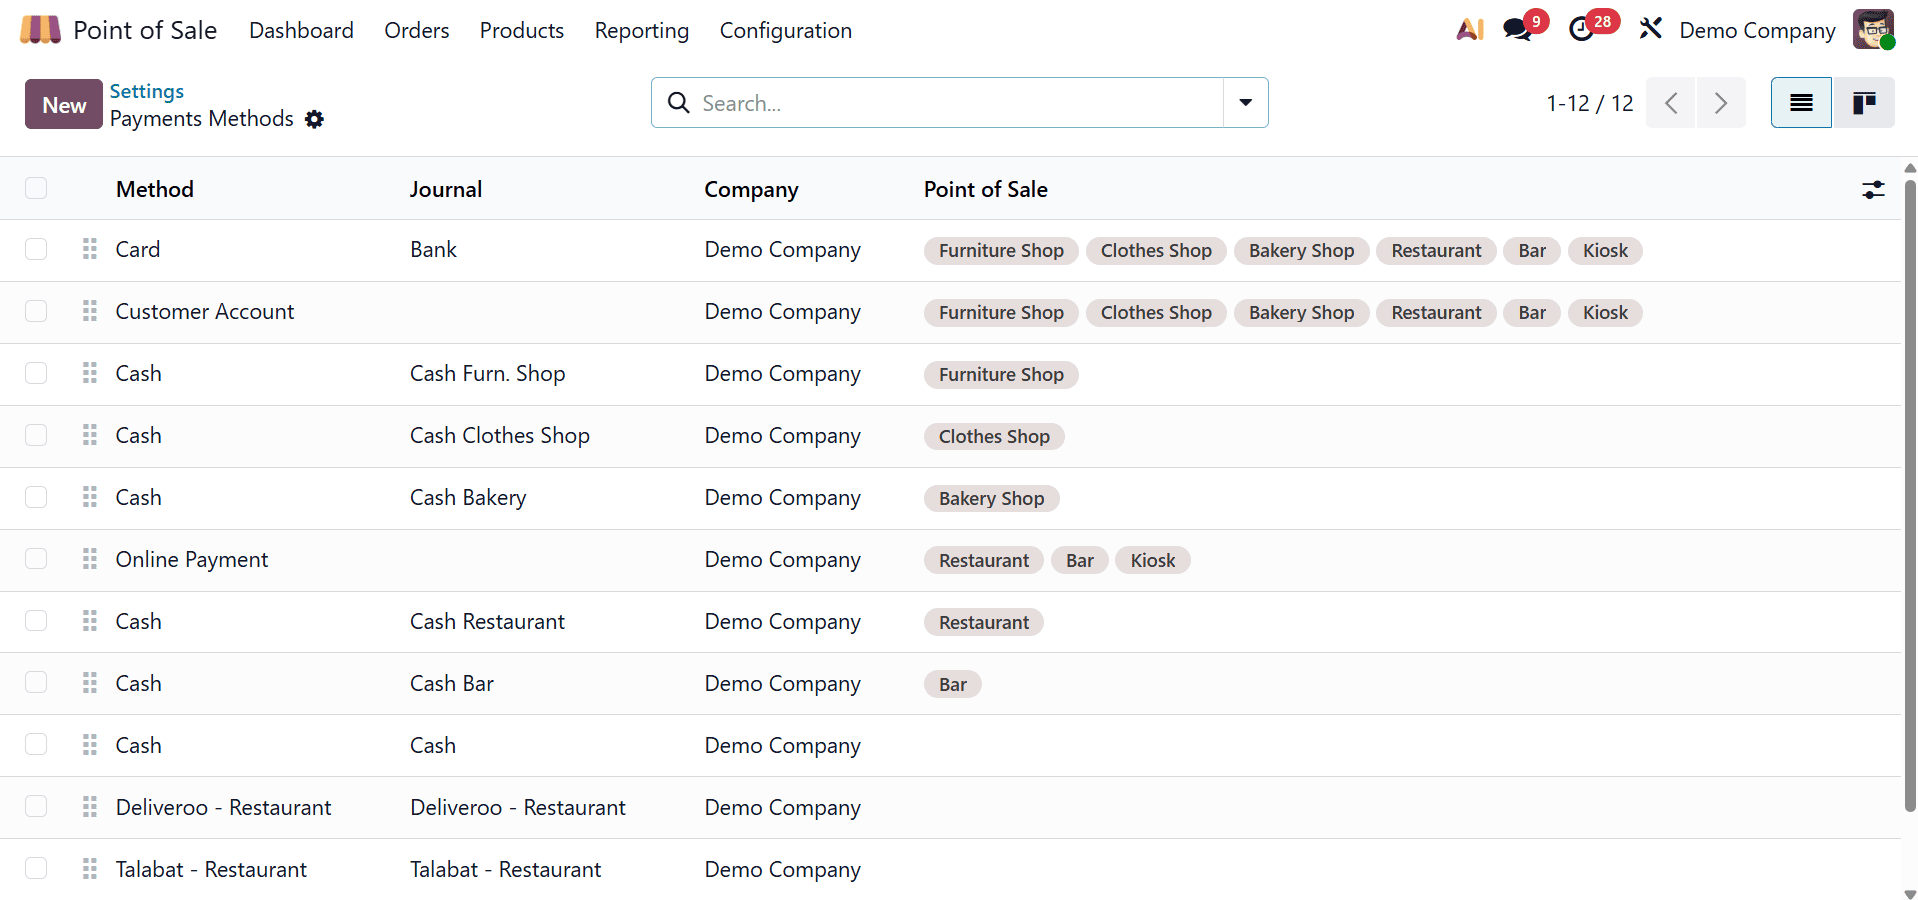Open the Configuration menu
The width and height of the screenshot is (1918, 900).
coord(785,30)
